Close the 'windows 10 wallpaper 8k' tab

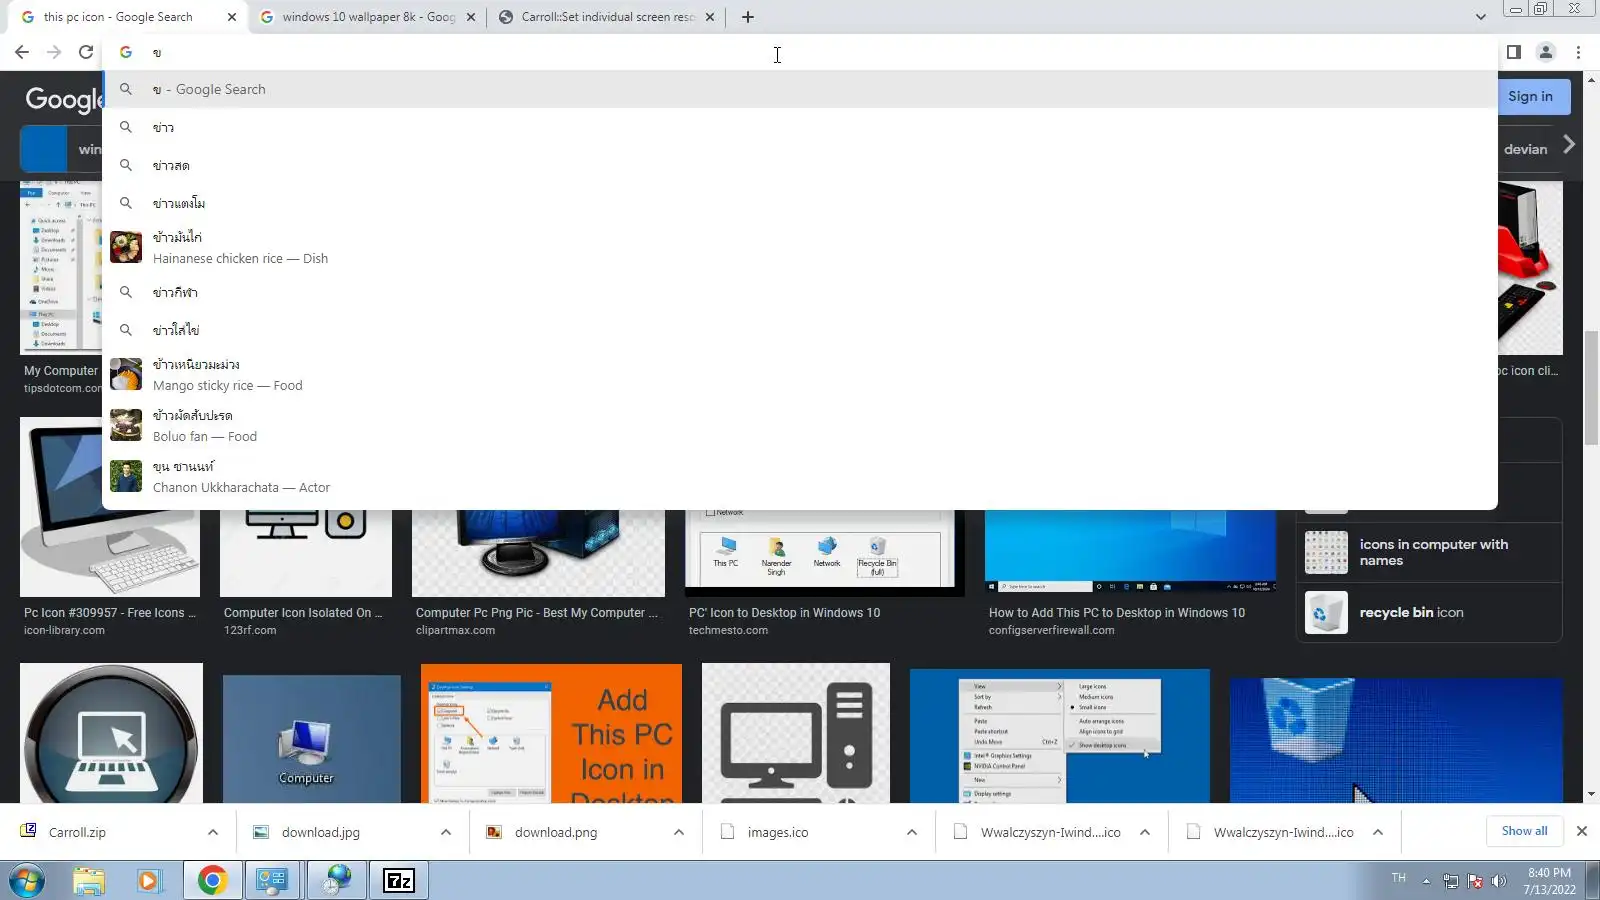(471, 17)
